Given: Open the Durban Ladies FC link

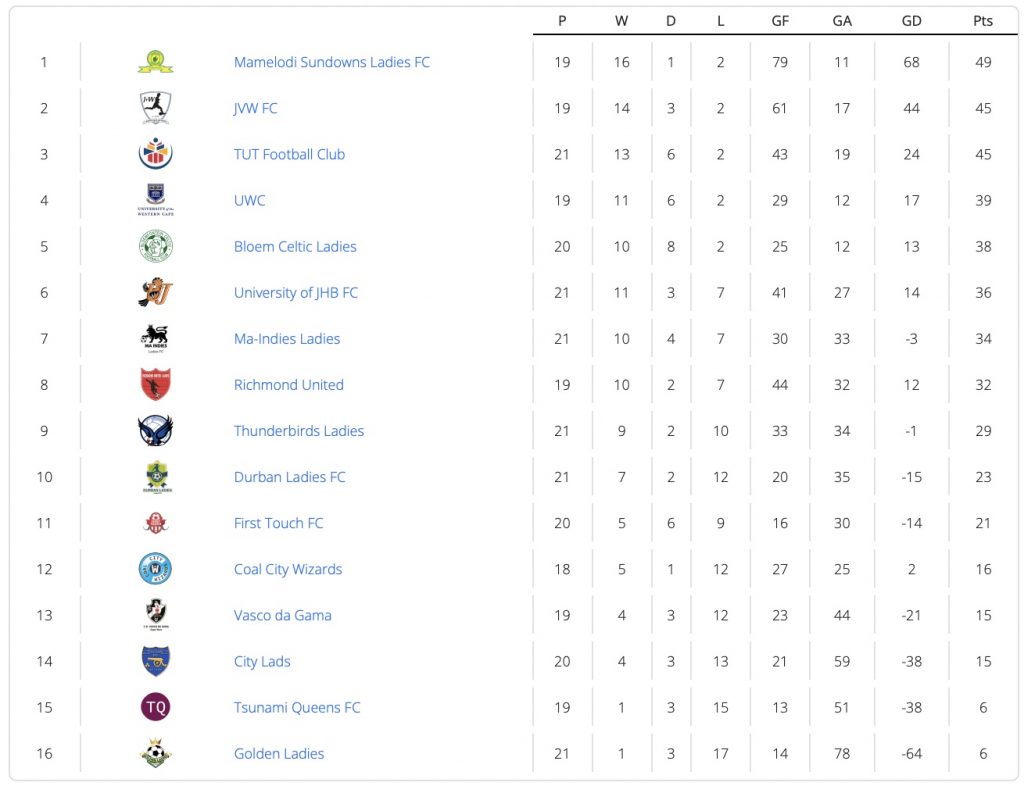Looking at the screenshot, I should point(289,477).
